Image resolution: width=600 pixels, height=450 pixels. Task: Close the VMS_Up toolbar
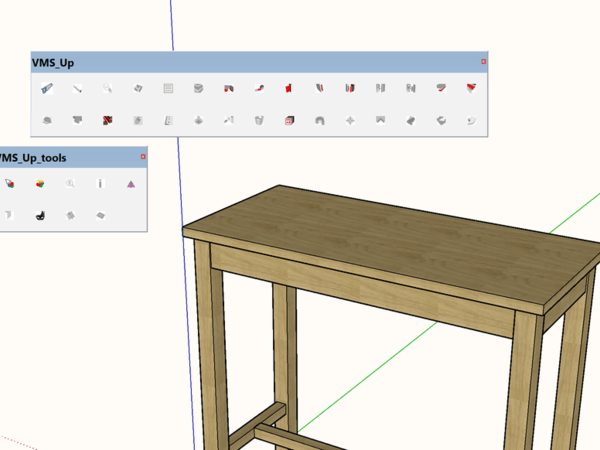[483, 62]
